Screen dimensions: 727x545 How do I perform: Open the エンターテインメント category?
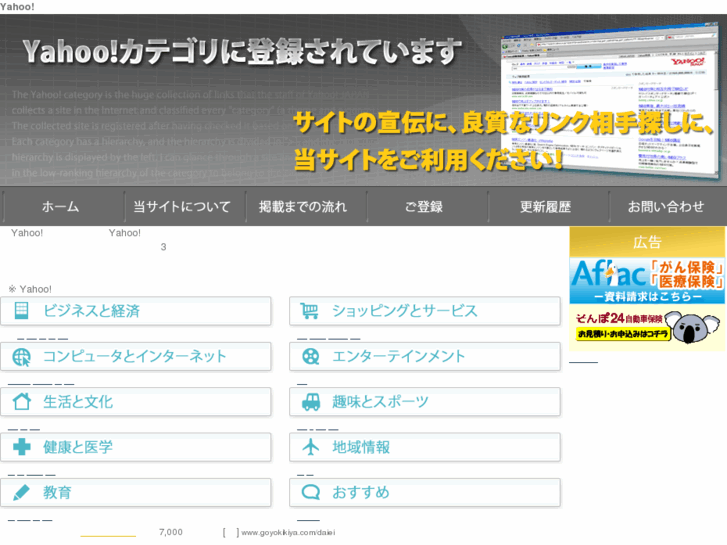tap(425, 356)
